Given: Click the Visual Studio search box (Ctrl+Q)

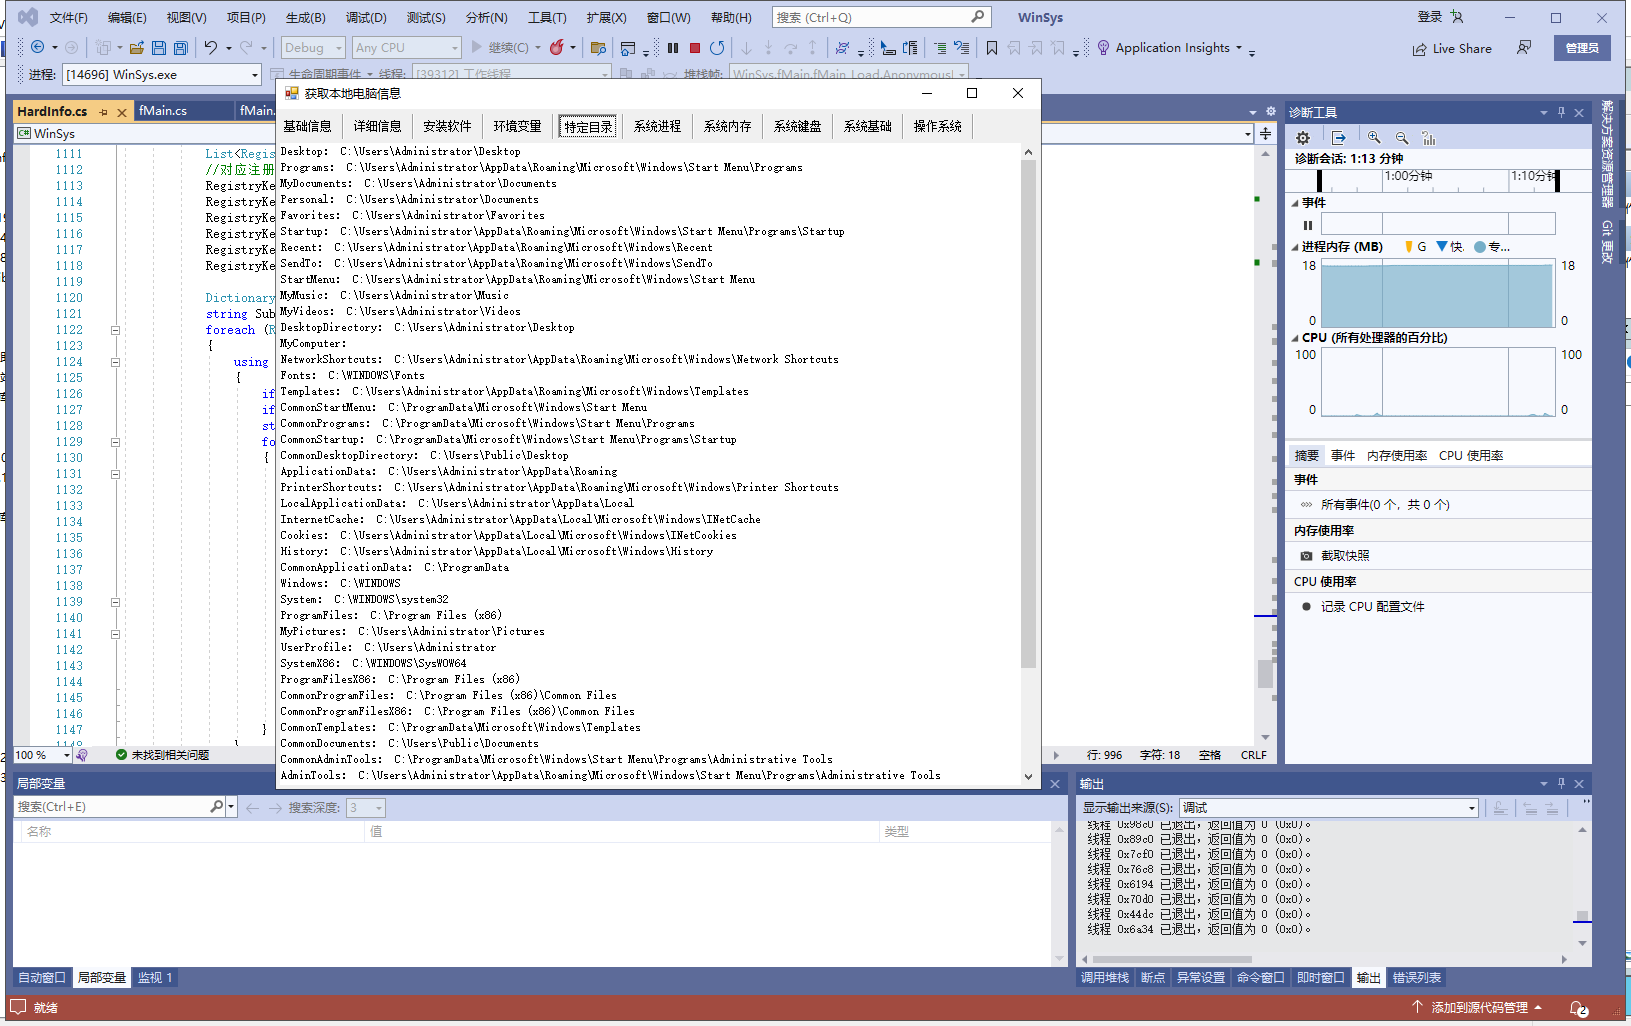Looking at the screenshot, I should pyautogui.click(x=881, y=17).
